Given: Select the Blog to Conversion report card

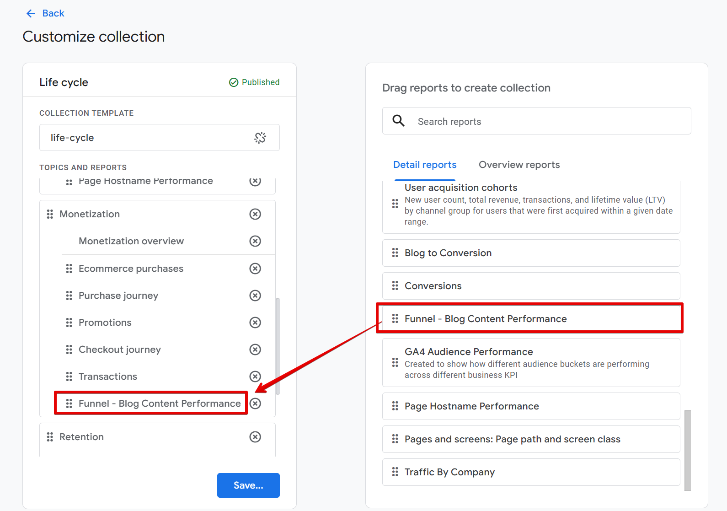Looking at the screenshot, I should [530, 253].
